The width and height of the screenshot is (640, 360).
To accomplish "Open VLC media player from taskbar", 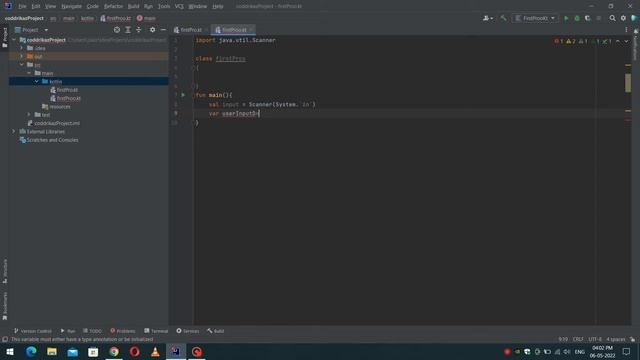I will coord(155,351).
